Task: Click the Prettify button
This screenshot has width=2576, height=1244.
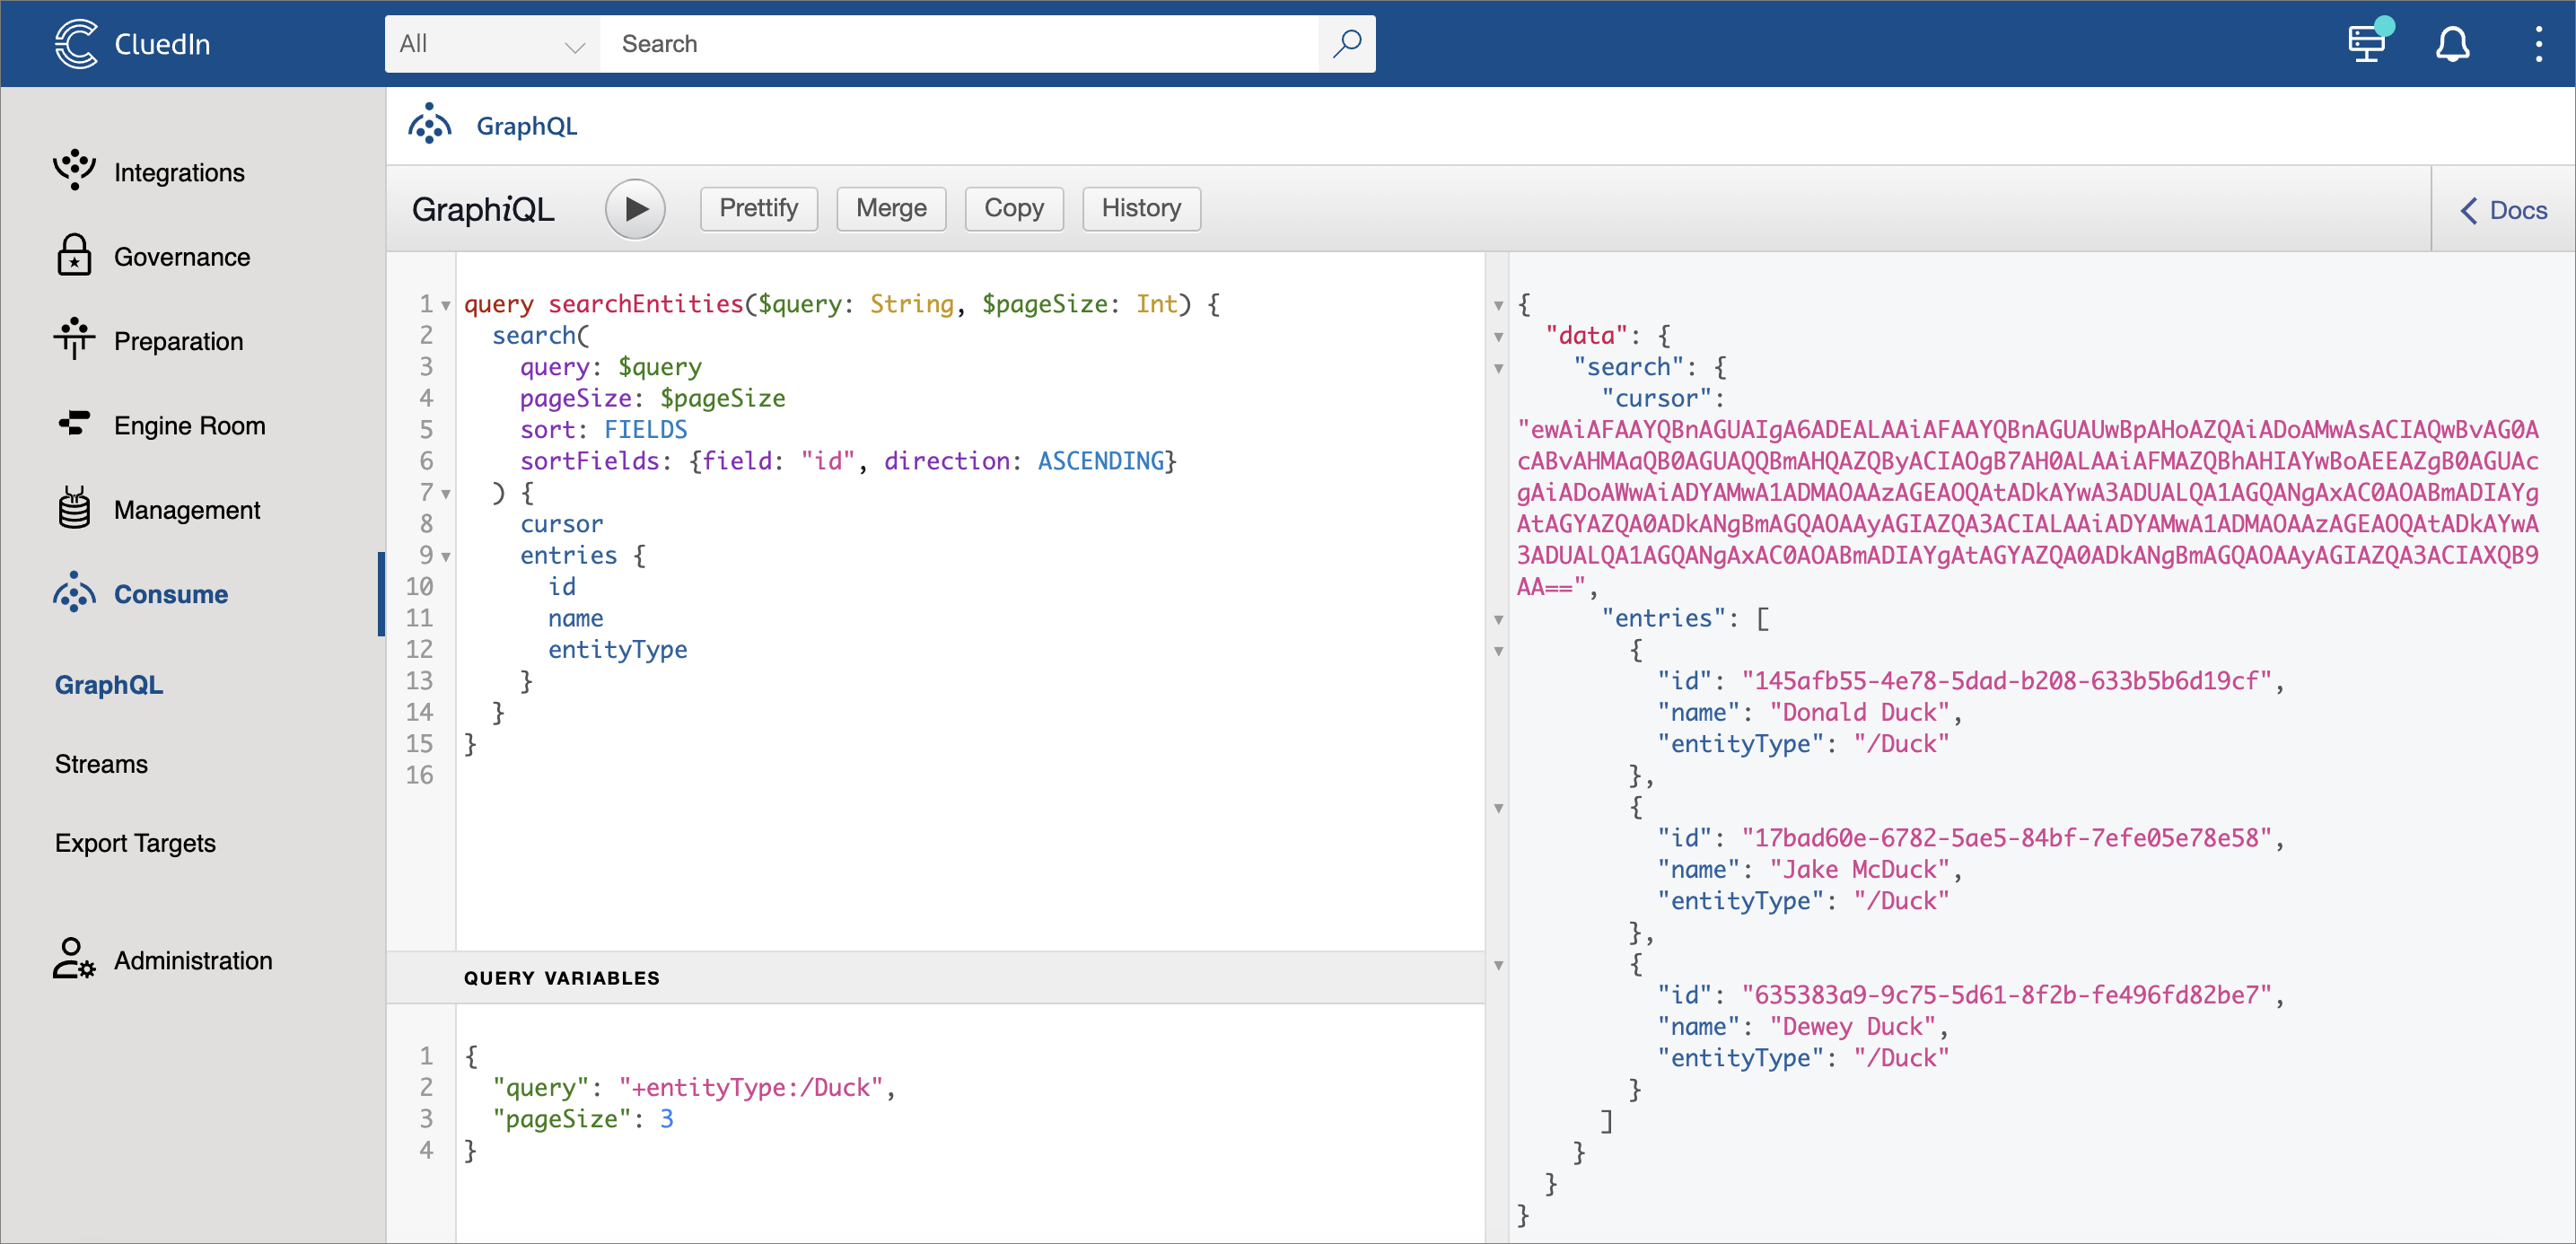Action: pos(758,208)
